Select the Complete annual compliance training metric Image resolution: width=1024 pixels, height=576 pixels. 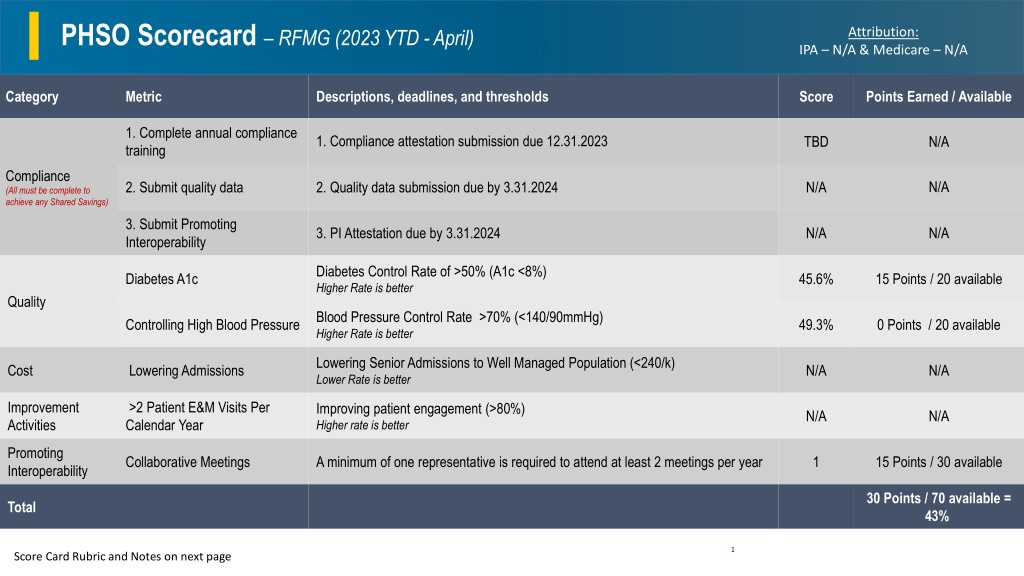pos(211,142)
